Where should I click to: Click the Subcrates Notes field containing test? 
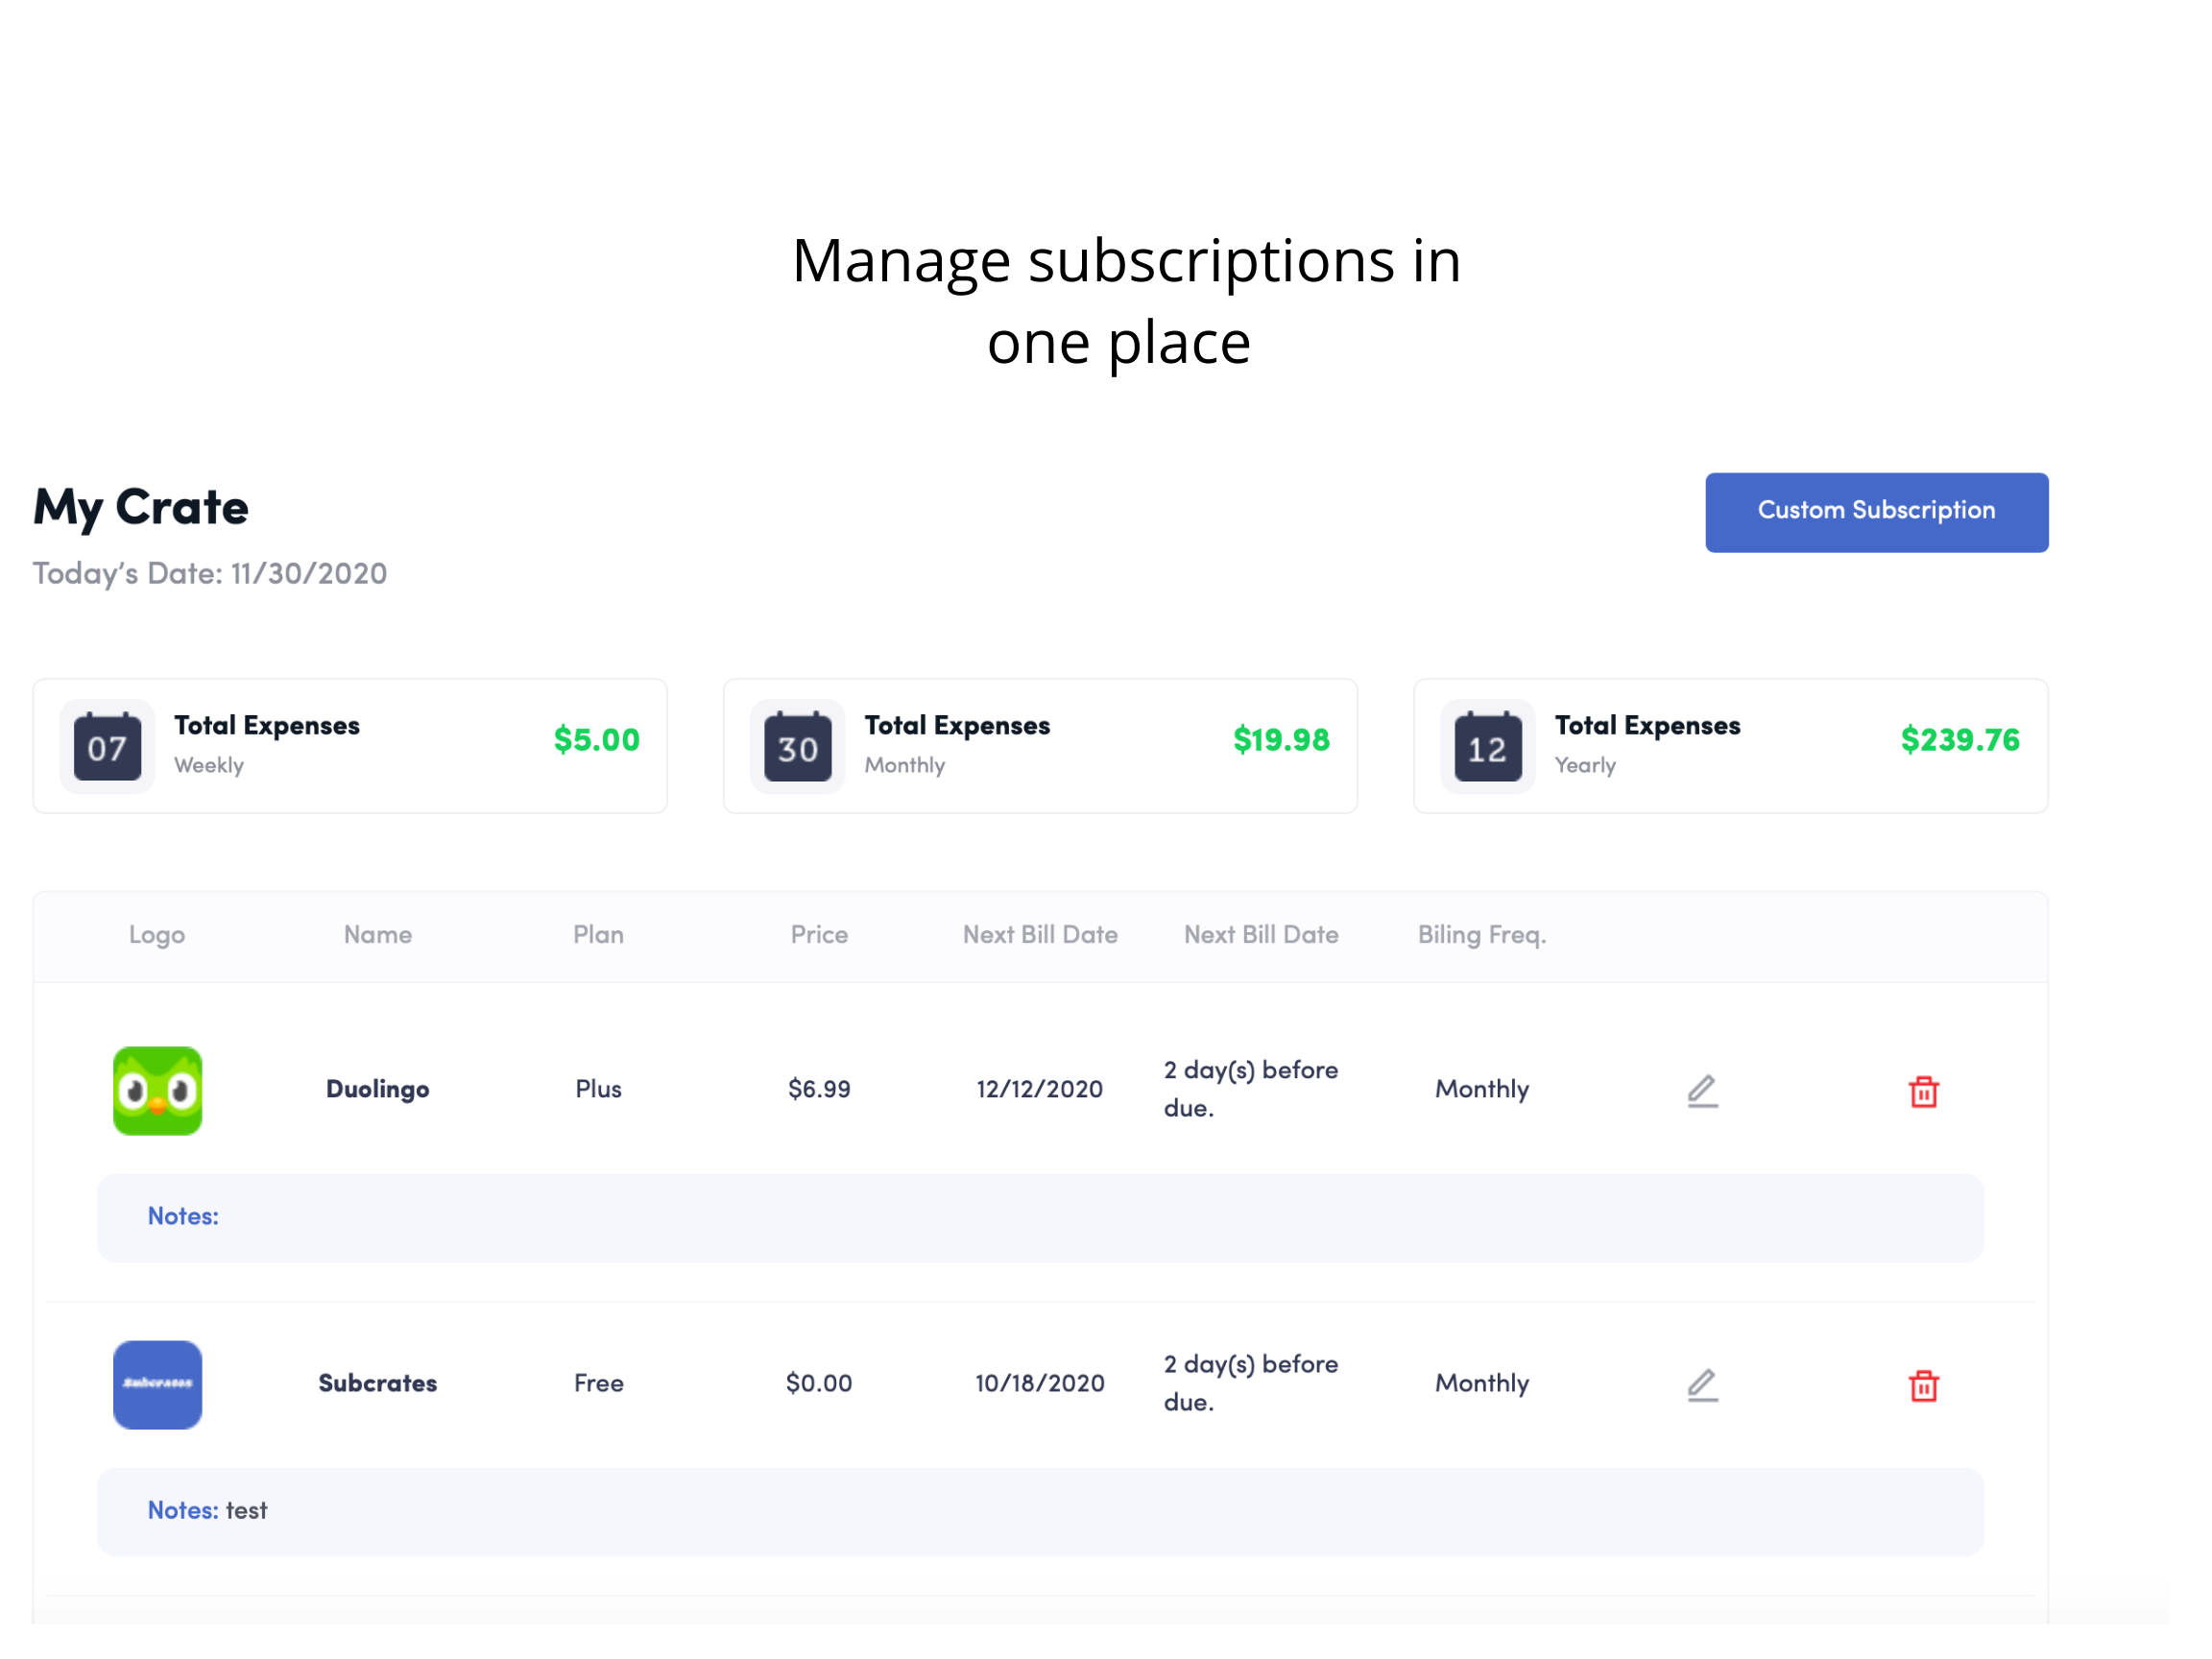point(1040,1511)
